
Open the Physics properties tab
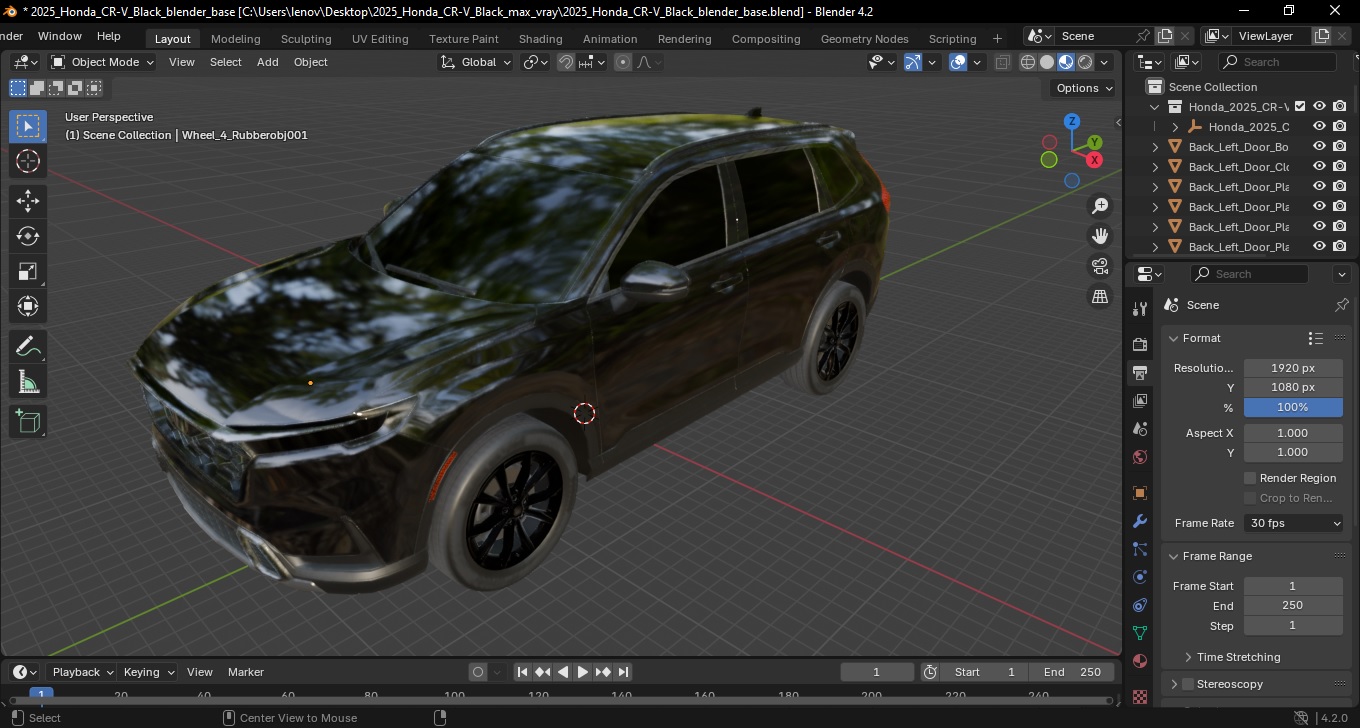[1140, 577]
